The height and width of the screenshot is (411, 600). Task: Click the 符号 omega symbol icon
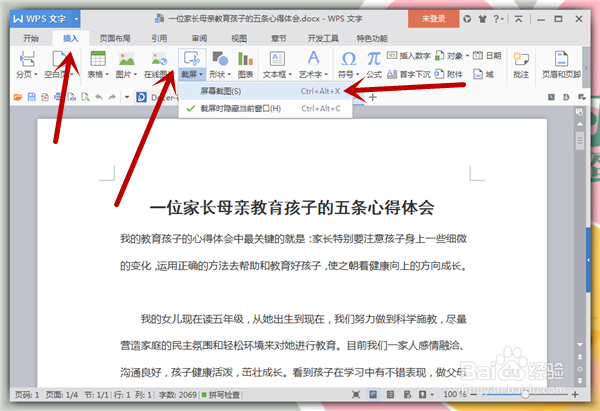click(349, 59)
